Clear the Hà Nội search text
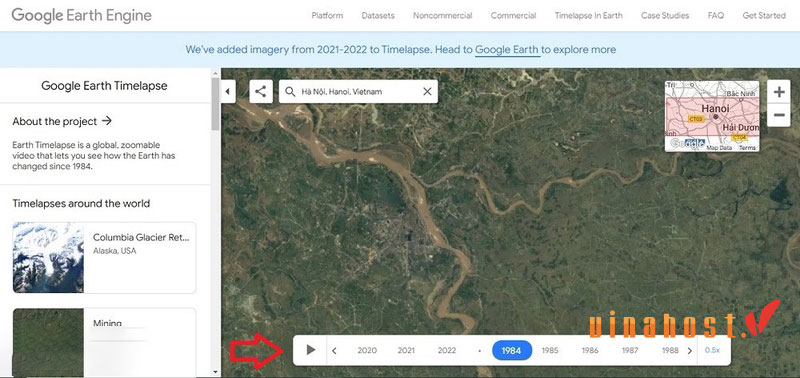 [x=427, y=92]
